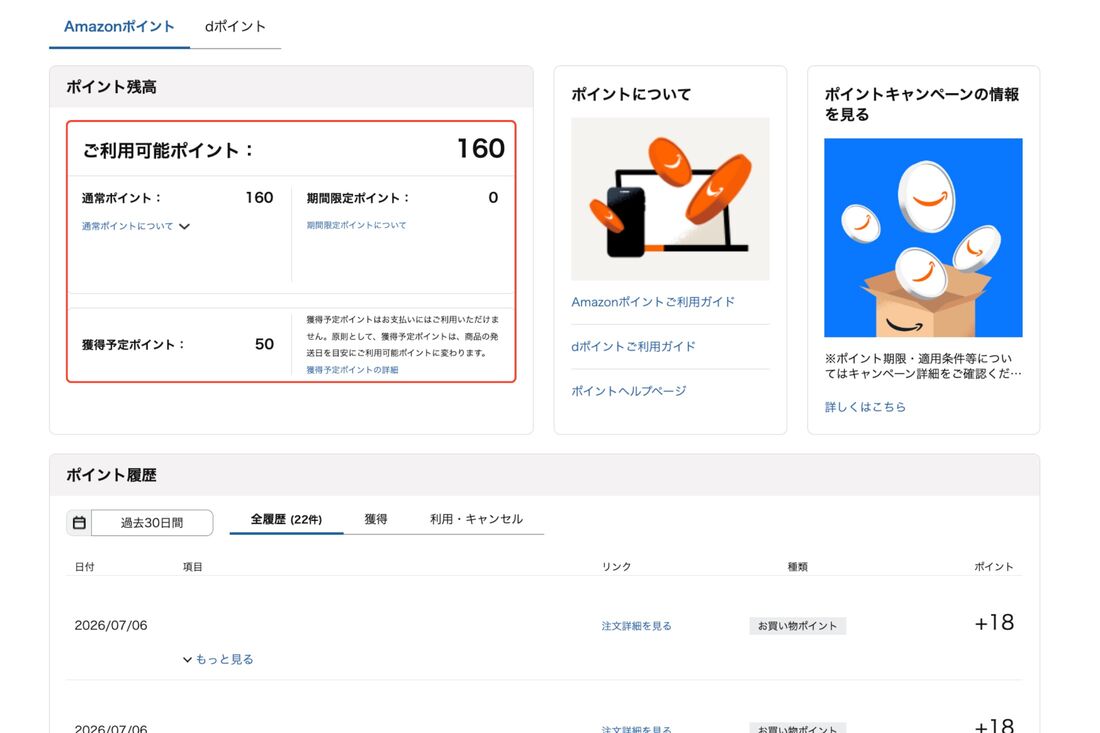Click the 獲得予定ポイント value 50
This screenshot has height=733, width=1100.
(x=264, y=344)
